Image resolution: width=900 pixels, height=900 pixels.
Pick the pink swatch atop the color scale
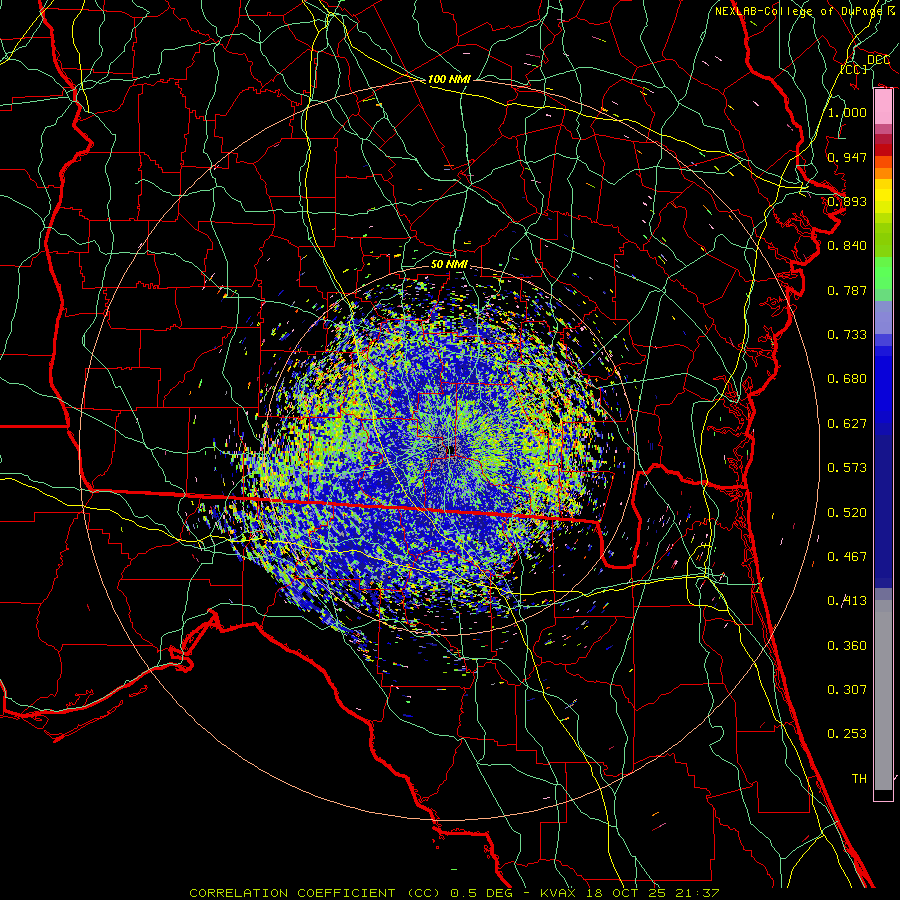(883, 107)
